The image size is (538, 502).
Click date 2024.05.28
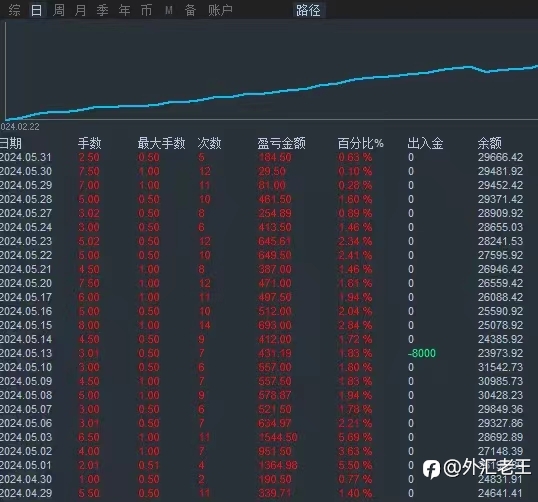pyautogui.click(x=26, y=199)
